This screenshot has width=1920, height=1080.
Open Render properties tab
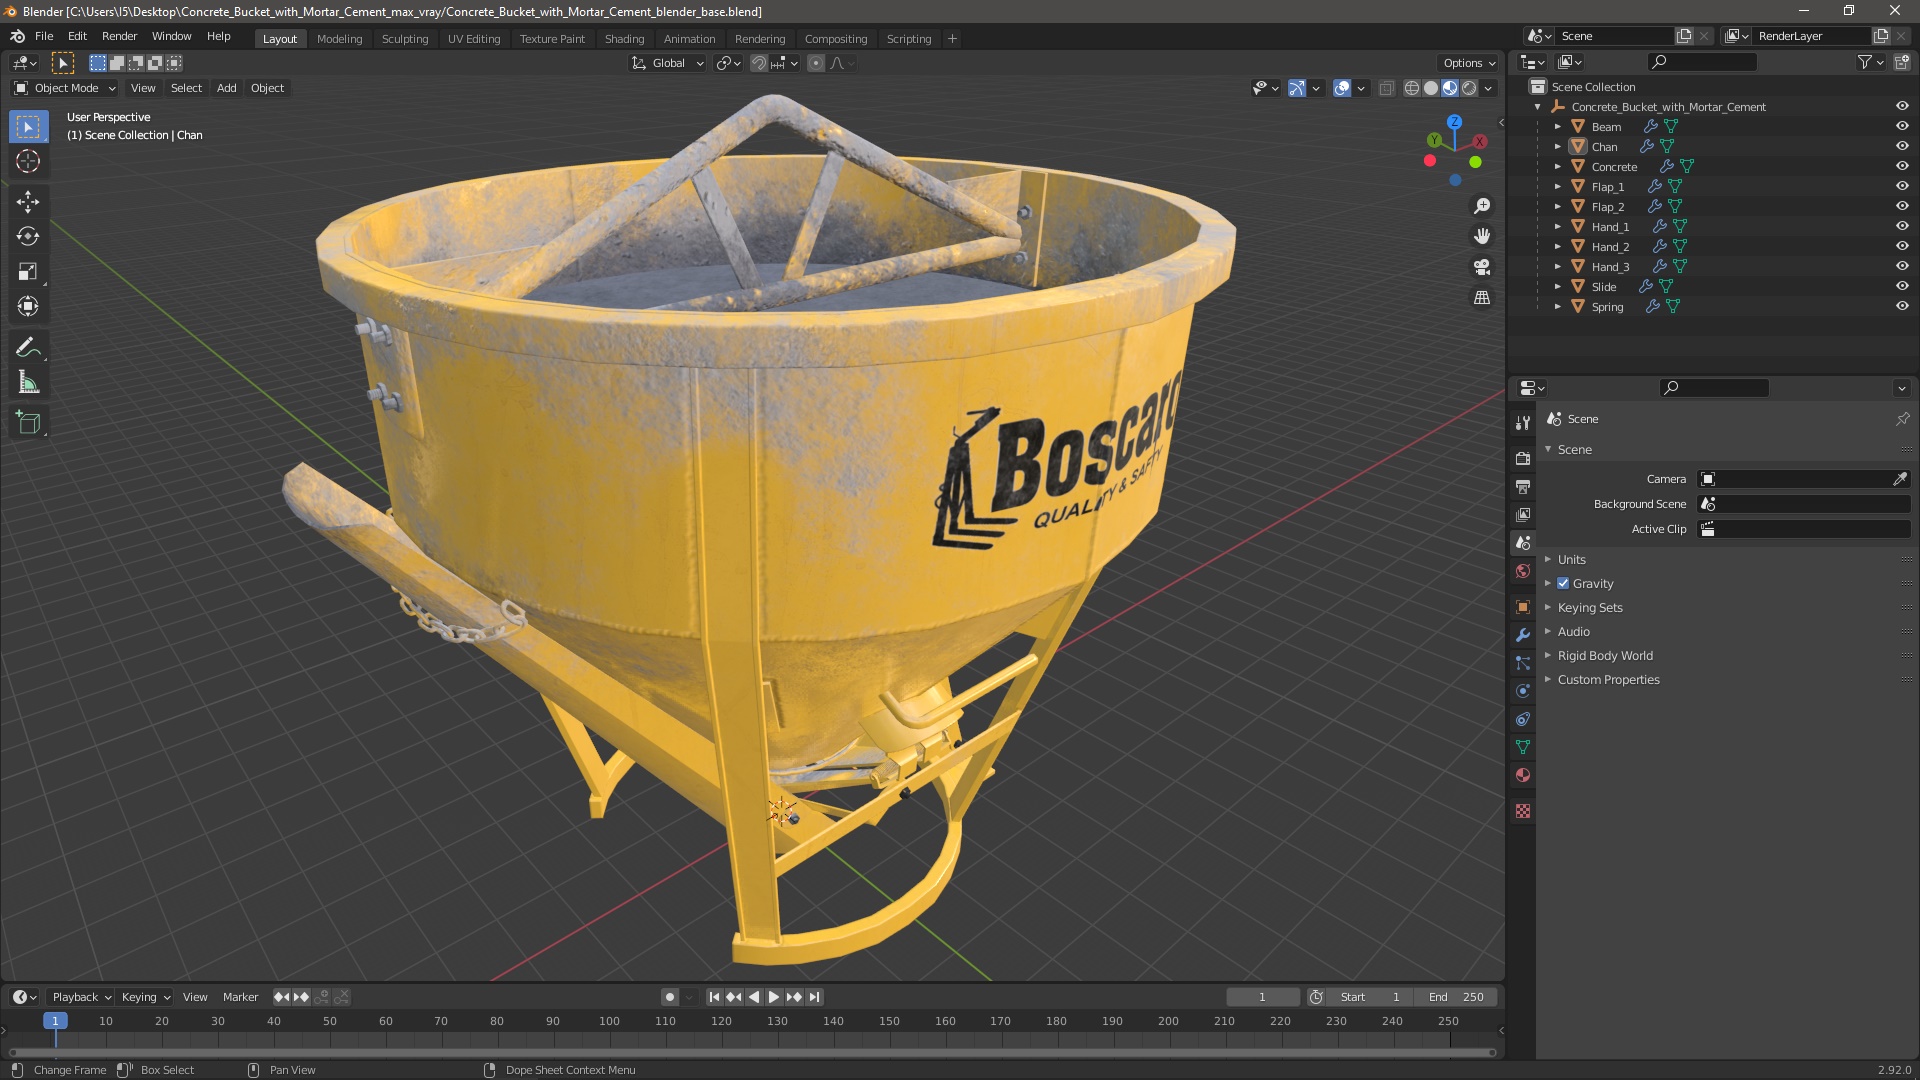[1523, 459]
